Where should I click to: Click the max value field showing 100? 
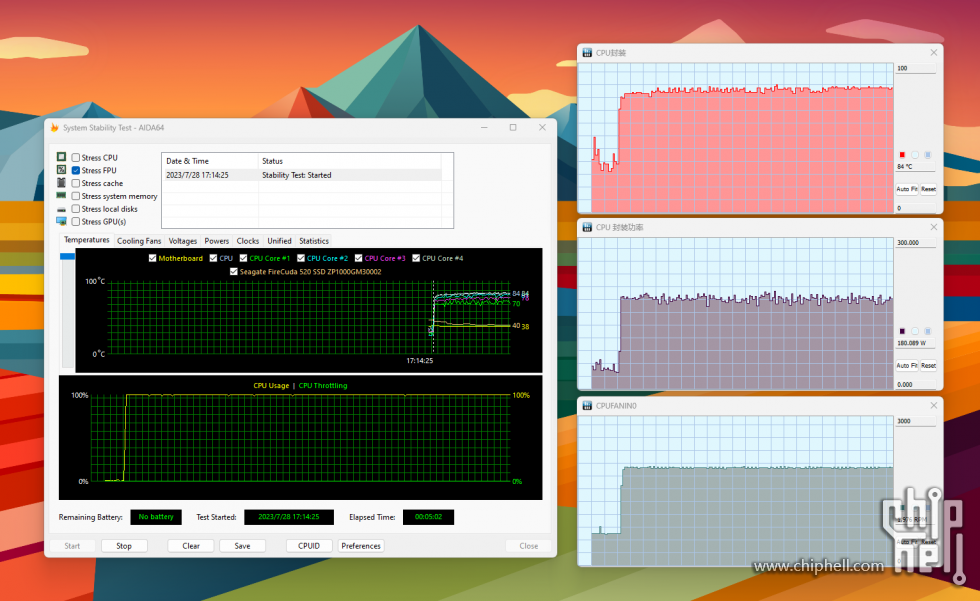click(x=916, y=68)
